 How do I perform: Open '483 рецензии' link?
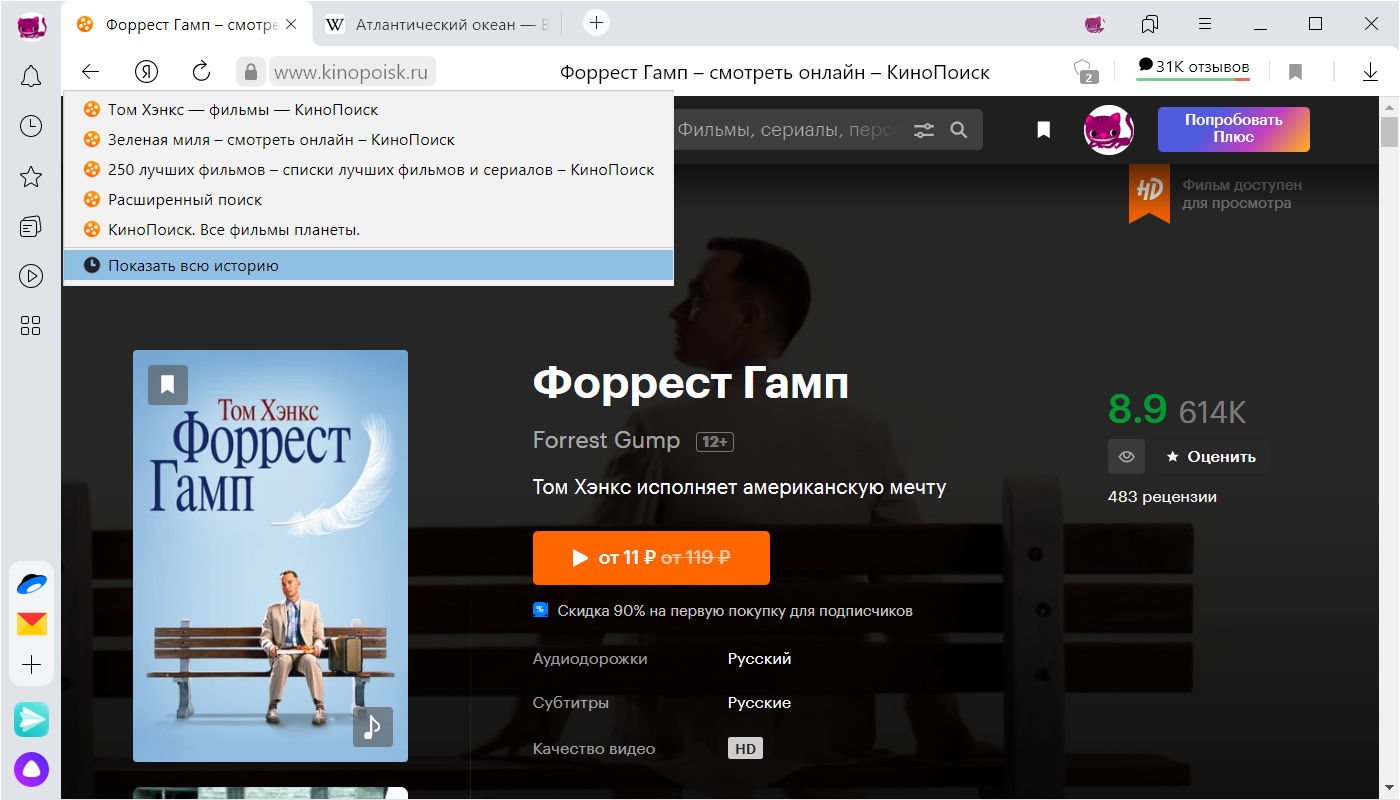(x=1162, y=497)
